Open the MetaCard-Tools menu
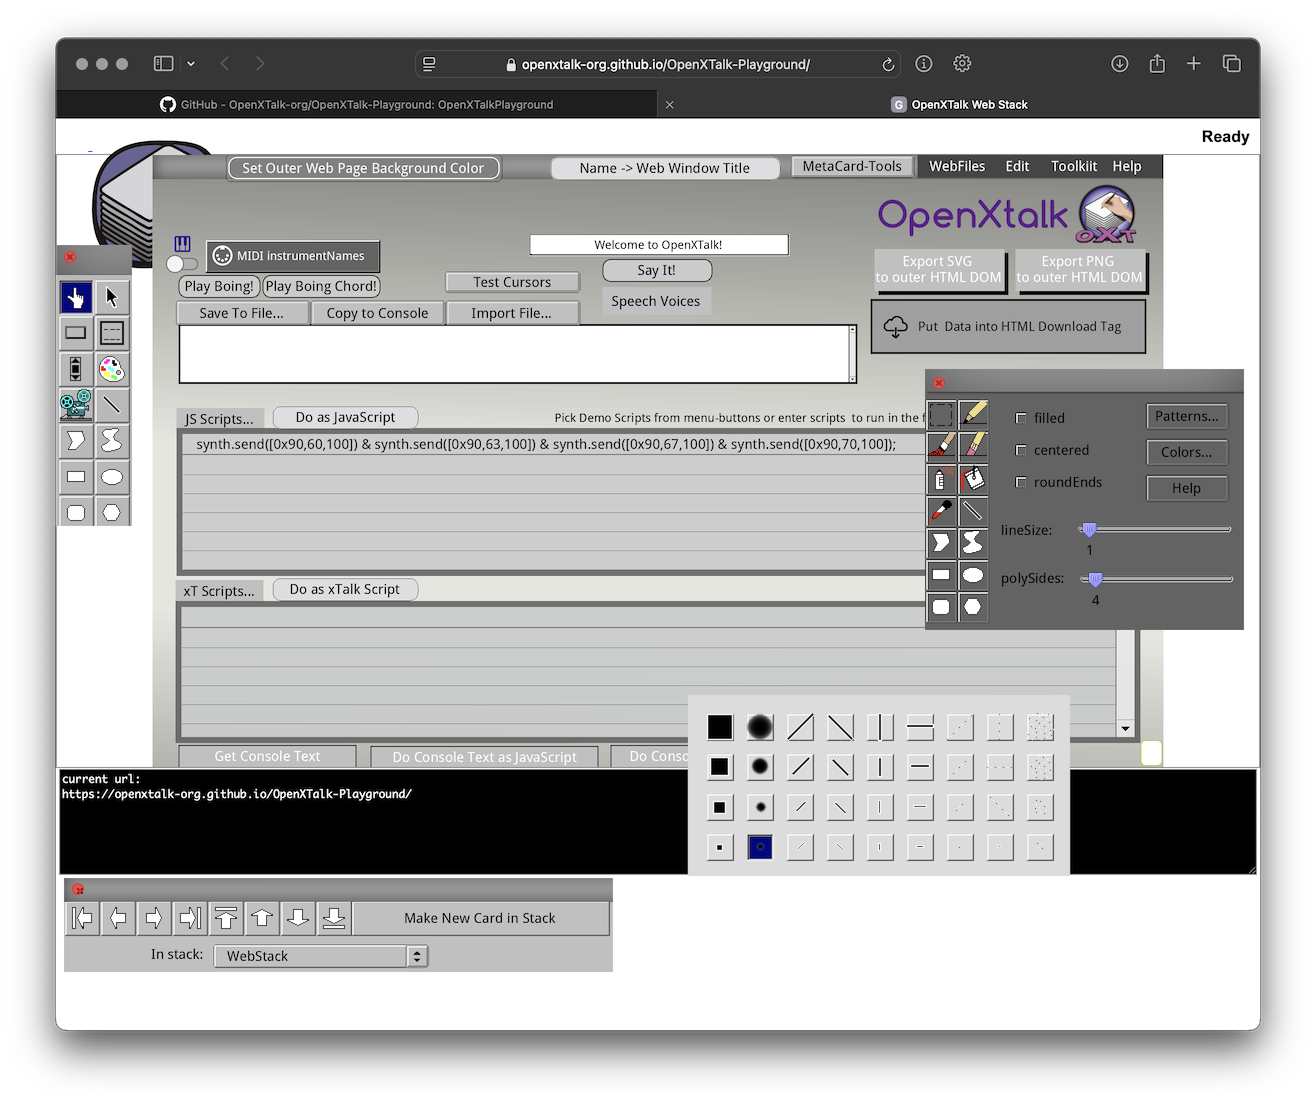Image resolution: width=1316 pixels, height=1104 pixels. tap(852, 166)
